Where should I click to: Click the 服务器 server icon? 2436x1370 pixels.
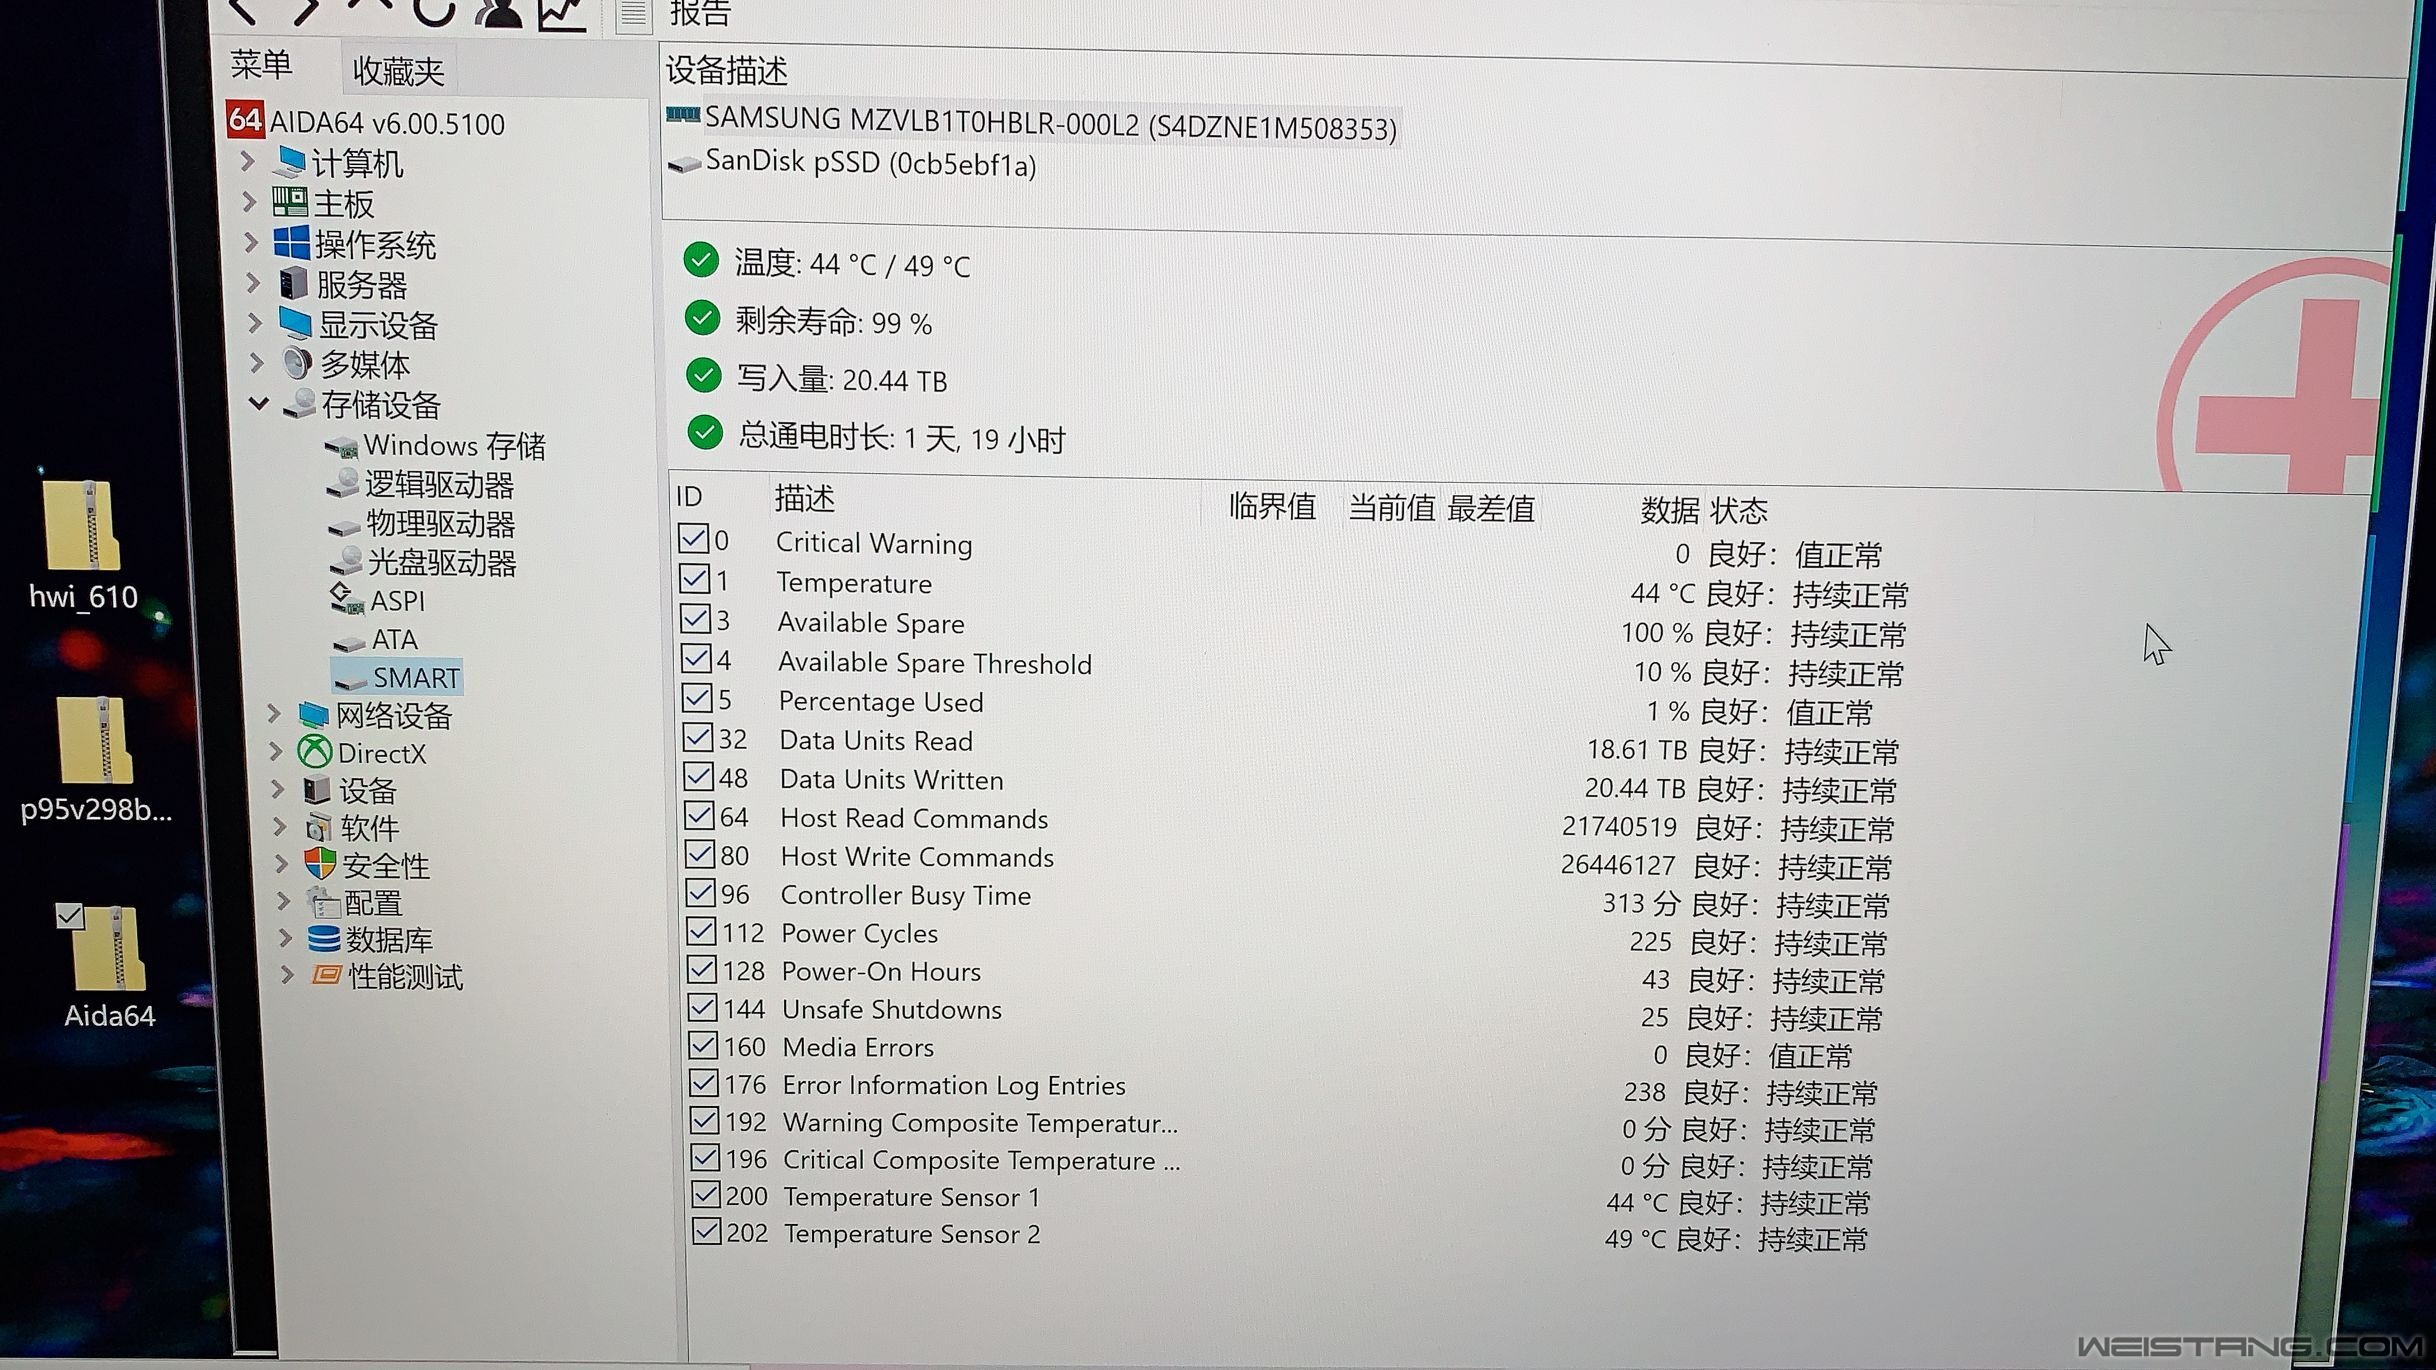point(293,283)
